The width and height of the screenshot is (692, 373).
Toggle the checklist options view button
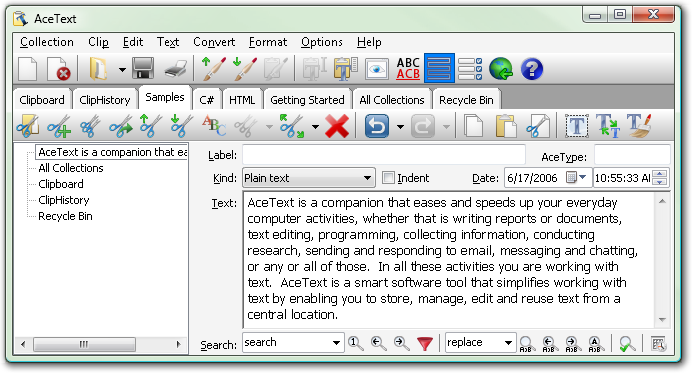(470, 69)
